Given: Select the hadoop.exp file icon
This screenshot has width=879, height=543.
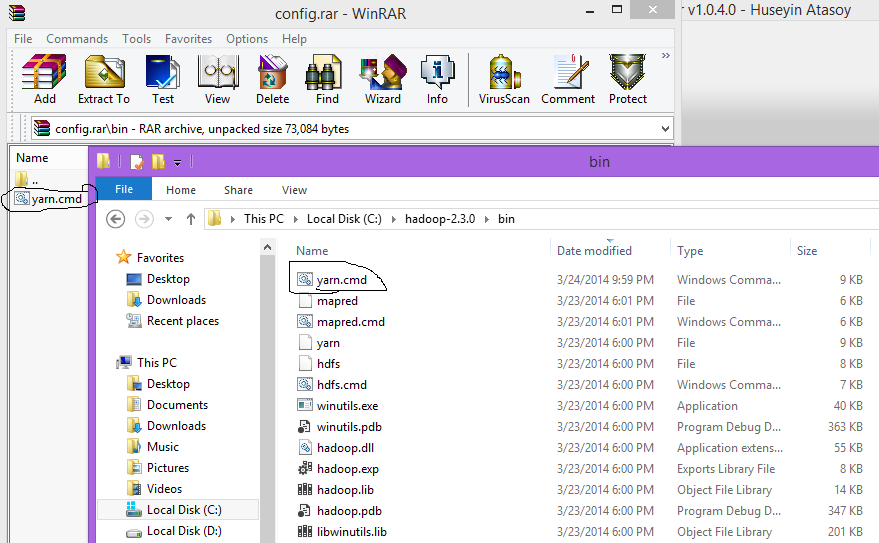Looking at the screenshot, I should point(304,468).
